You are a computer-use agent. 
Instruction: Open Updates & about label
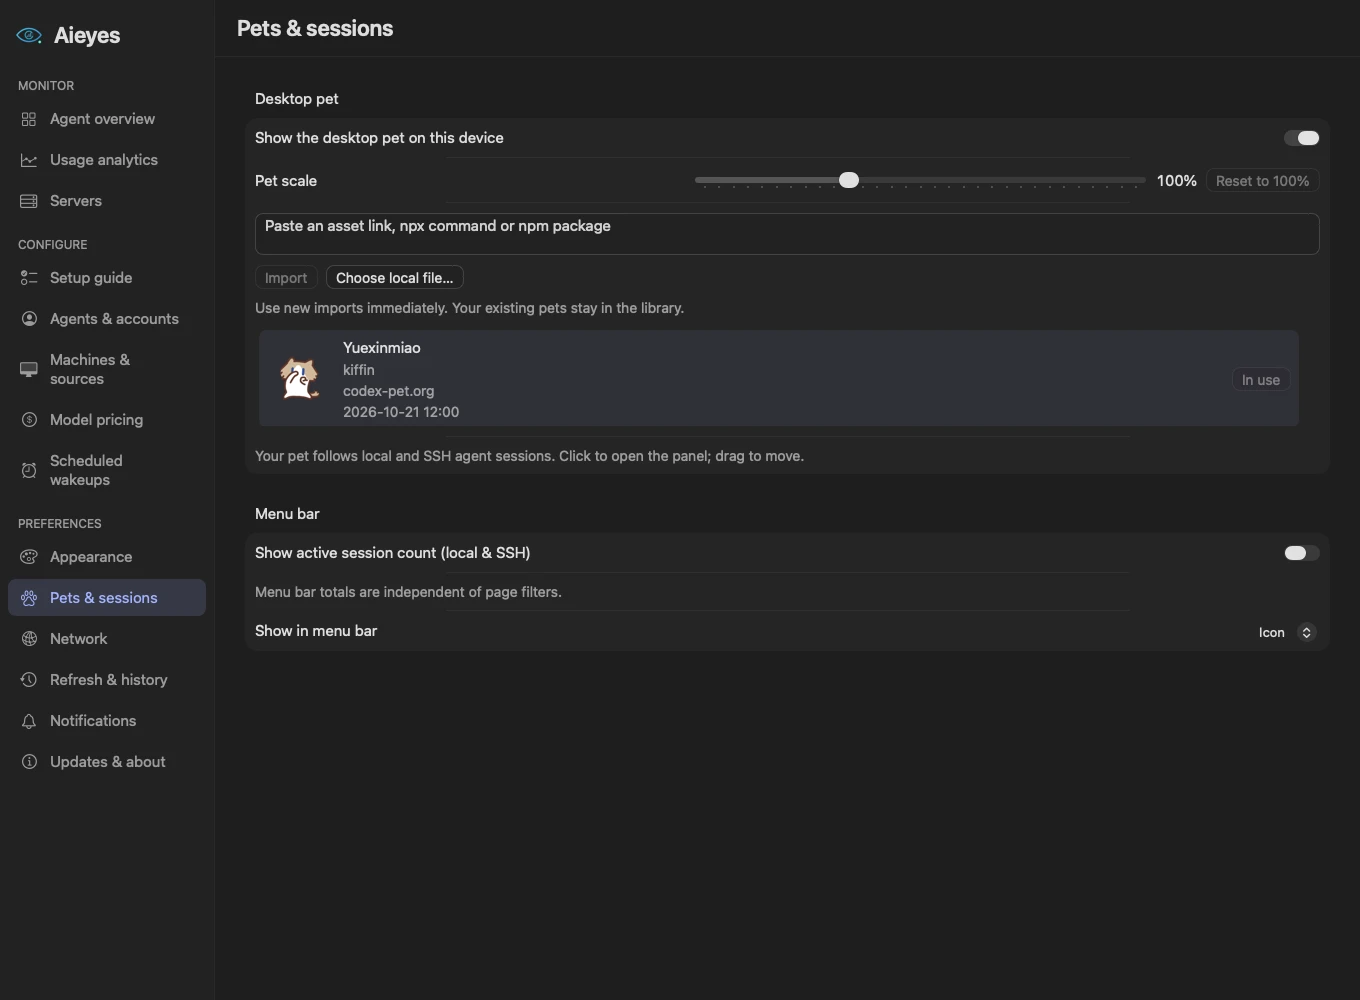[x=108, y=762]
